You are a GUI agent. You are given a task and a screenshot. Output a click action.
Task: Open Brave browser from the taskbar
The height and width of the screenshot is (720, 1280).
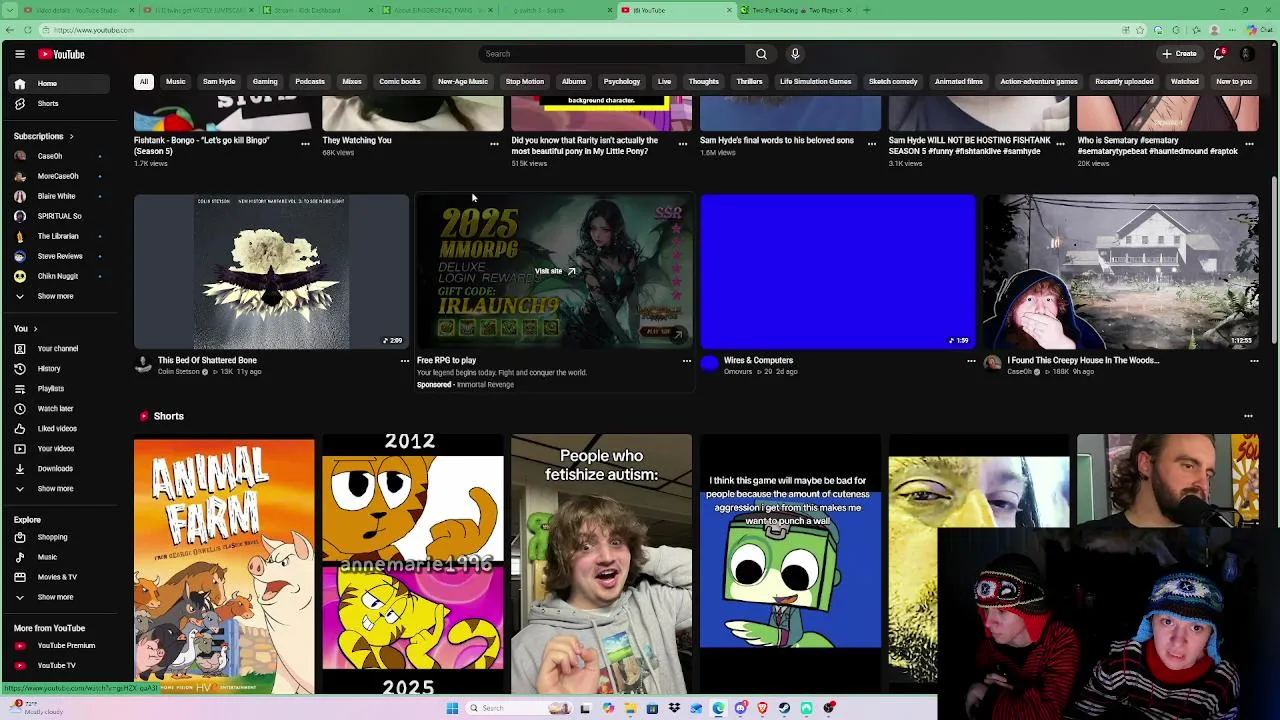tap(762, 708)
